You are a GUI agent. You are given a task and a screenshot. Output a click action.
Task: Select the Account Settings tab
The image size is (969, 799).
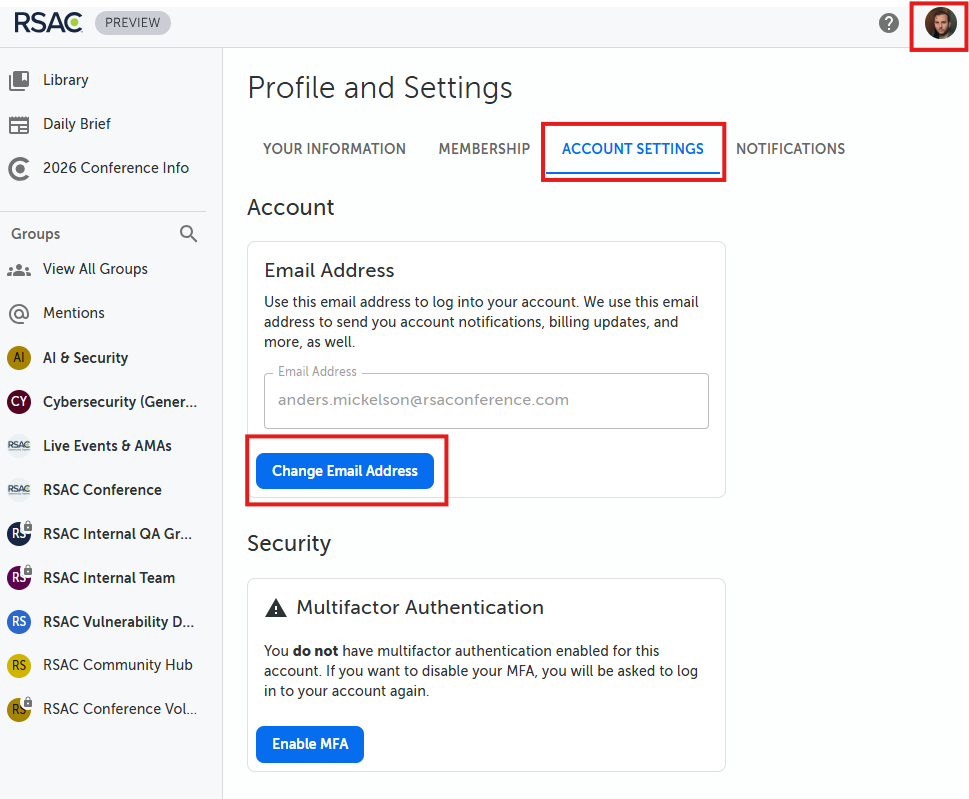pyautogui.click(x=633, y=149)
